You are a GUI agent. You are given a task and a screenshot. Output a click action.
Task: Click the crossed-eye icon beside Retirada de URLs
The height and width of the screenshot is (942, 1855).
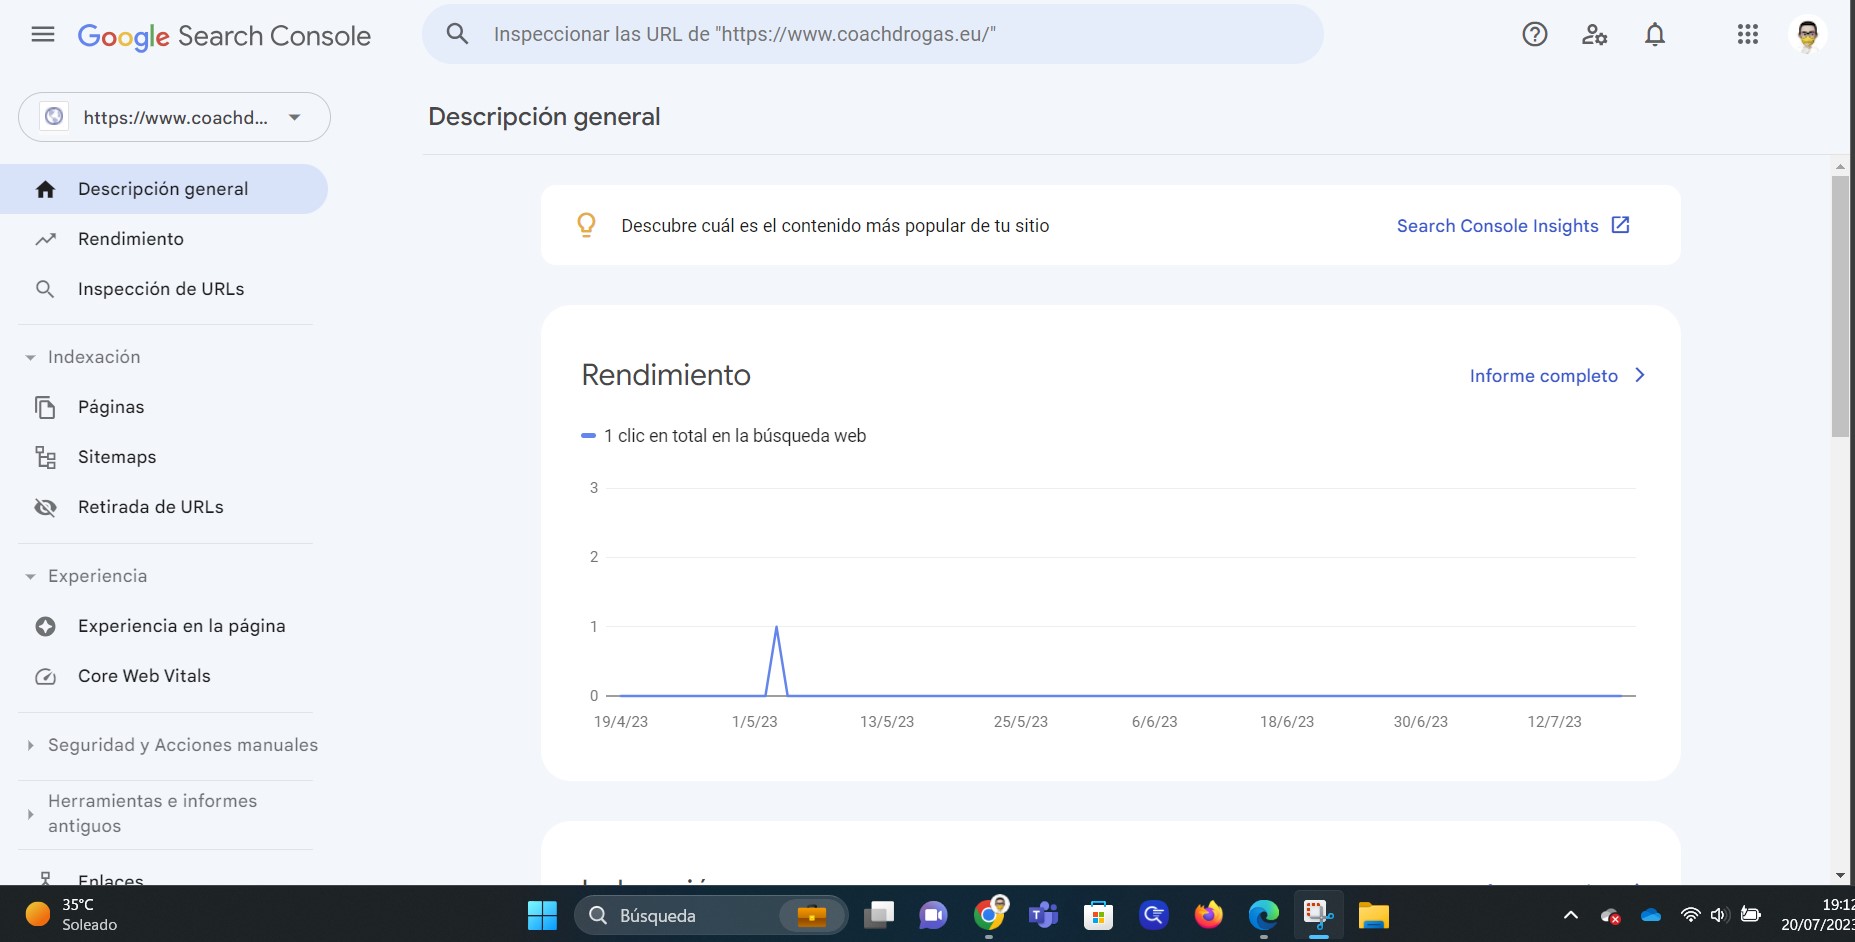point(45,507)
